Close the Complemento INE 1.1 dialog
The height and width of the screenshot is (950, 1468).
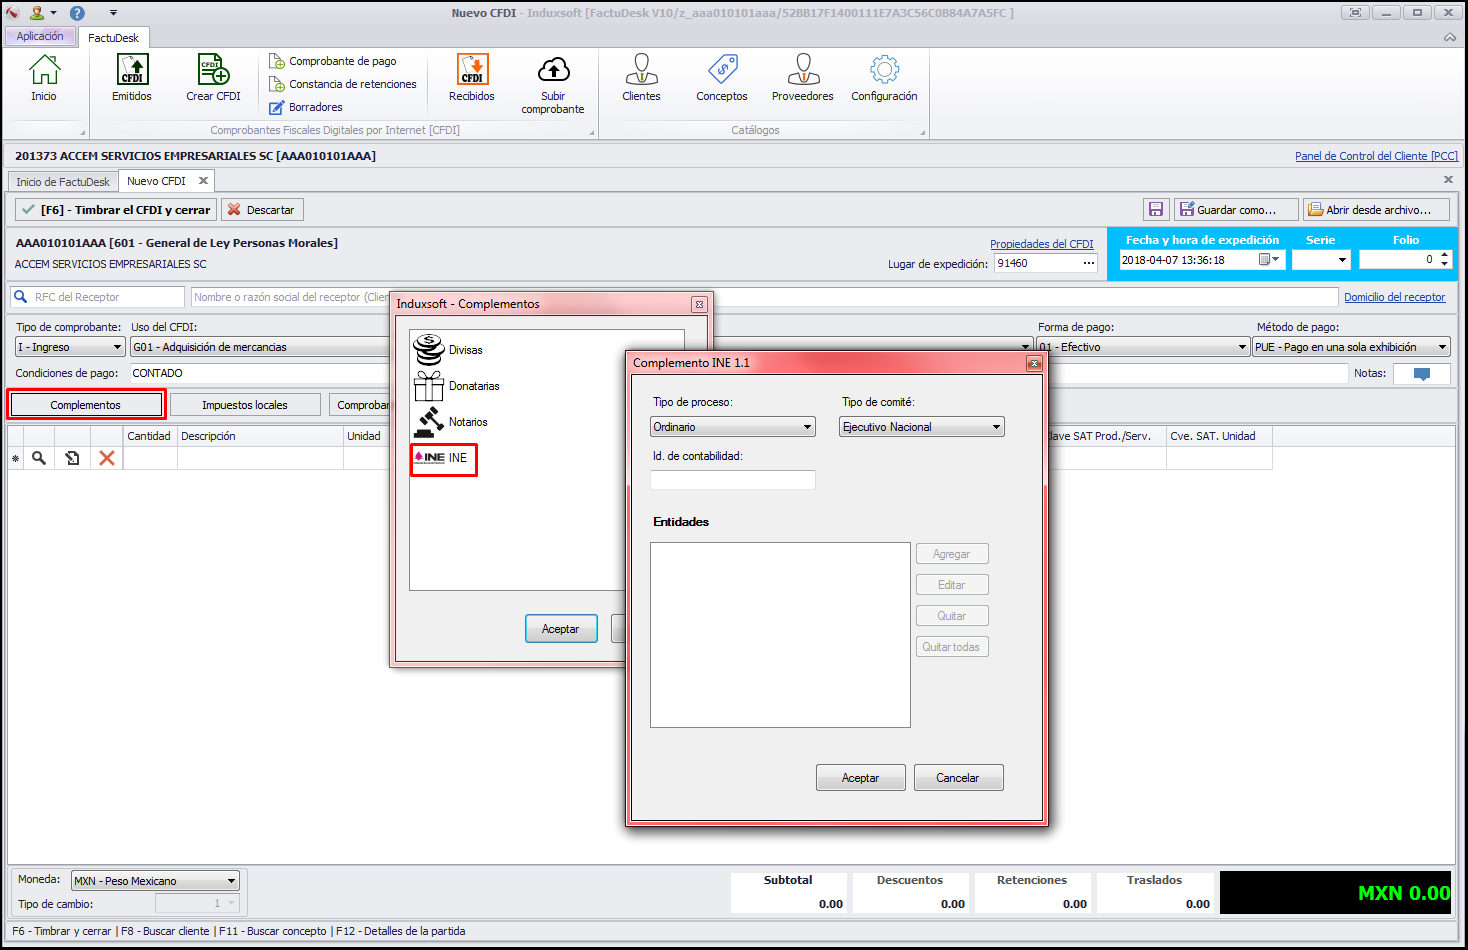click(1035, 363)
